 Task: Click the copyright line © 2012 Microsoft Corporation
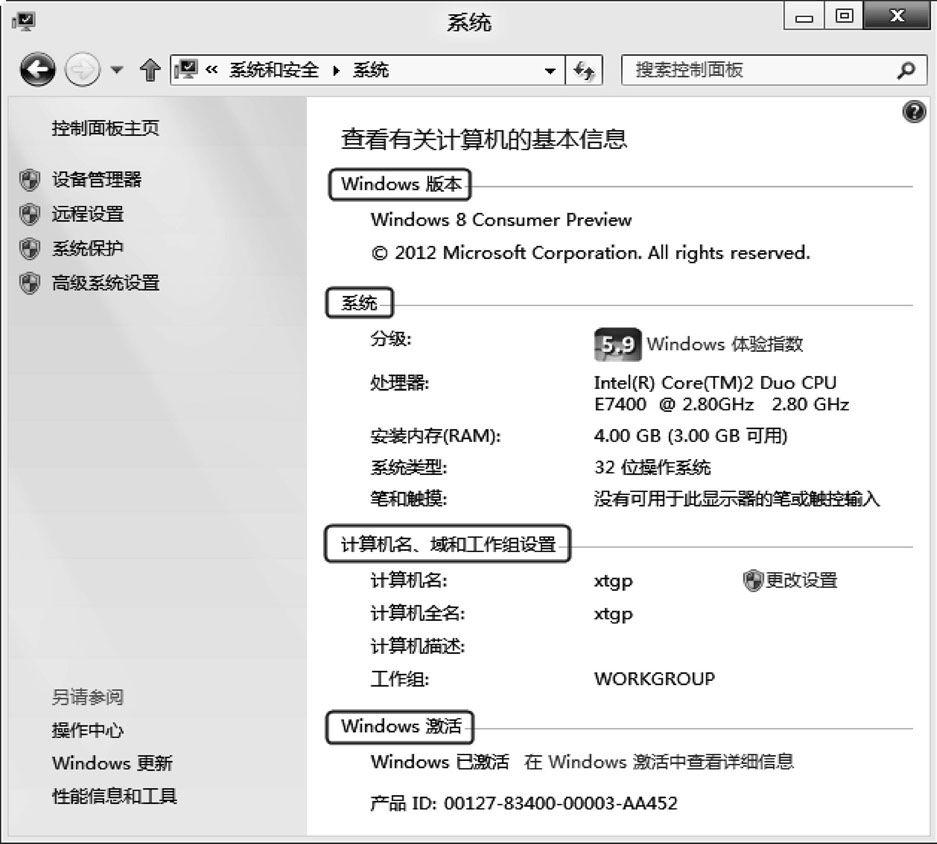tap(590, 253)
